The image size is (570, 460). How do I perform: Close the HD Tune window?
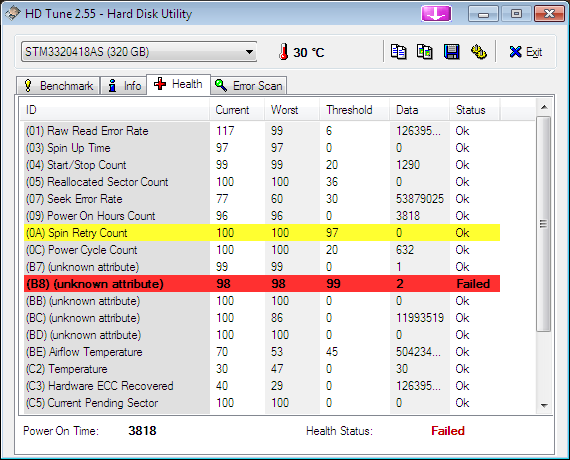coord(549,14)
